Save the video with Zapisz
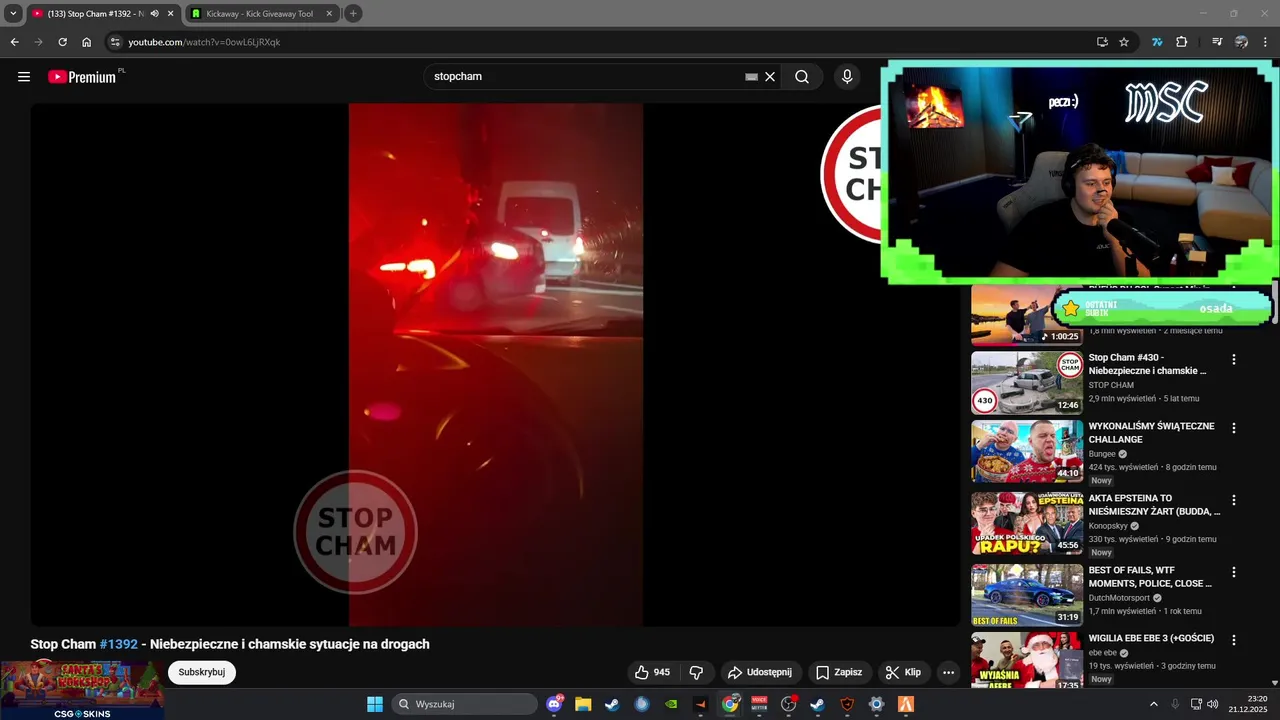The height and width of the screenshot is (720, 1280). click(838, 672)
